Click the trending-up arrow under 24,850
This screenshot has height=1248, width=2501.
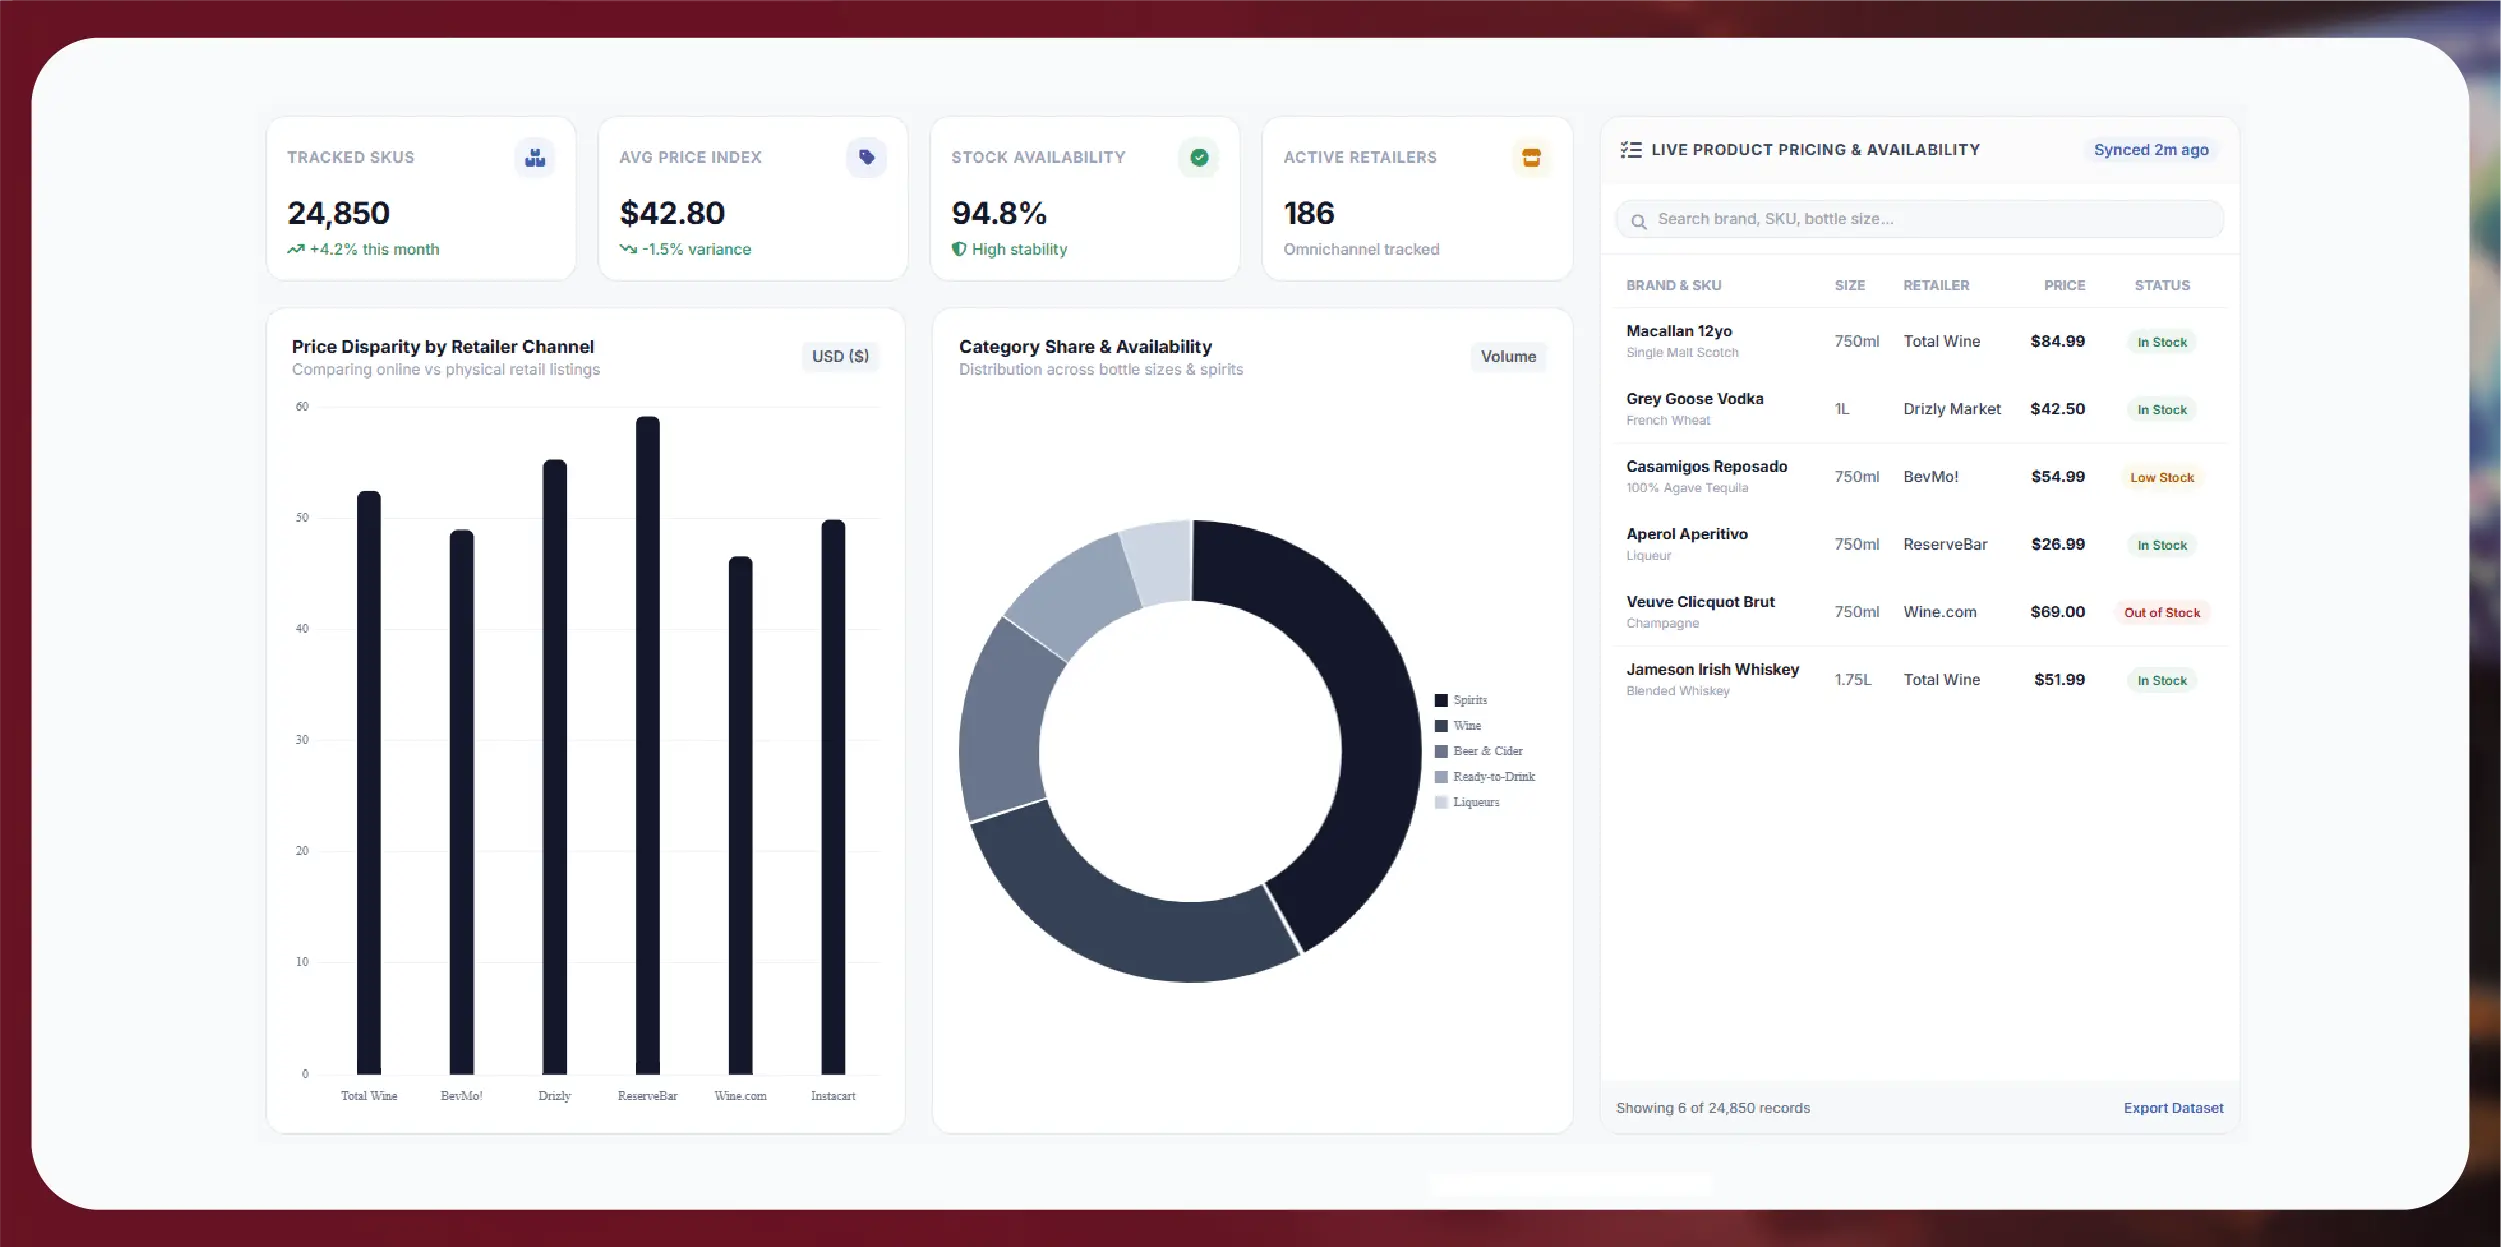[296, 249]
